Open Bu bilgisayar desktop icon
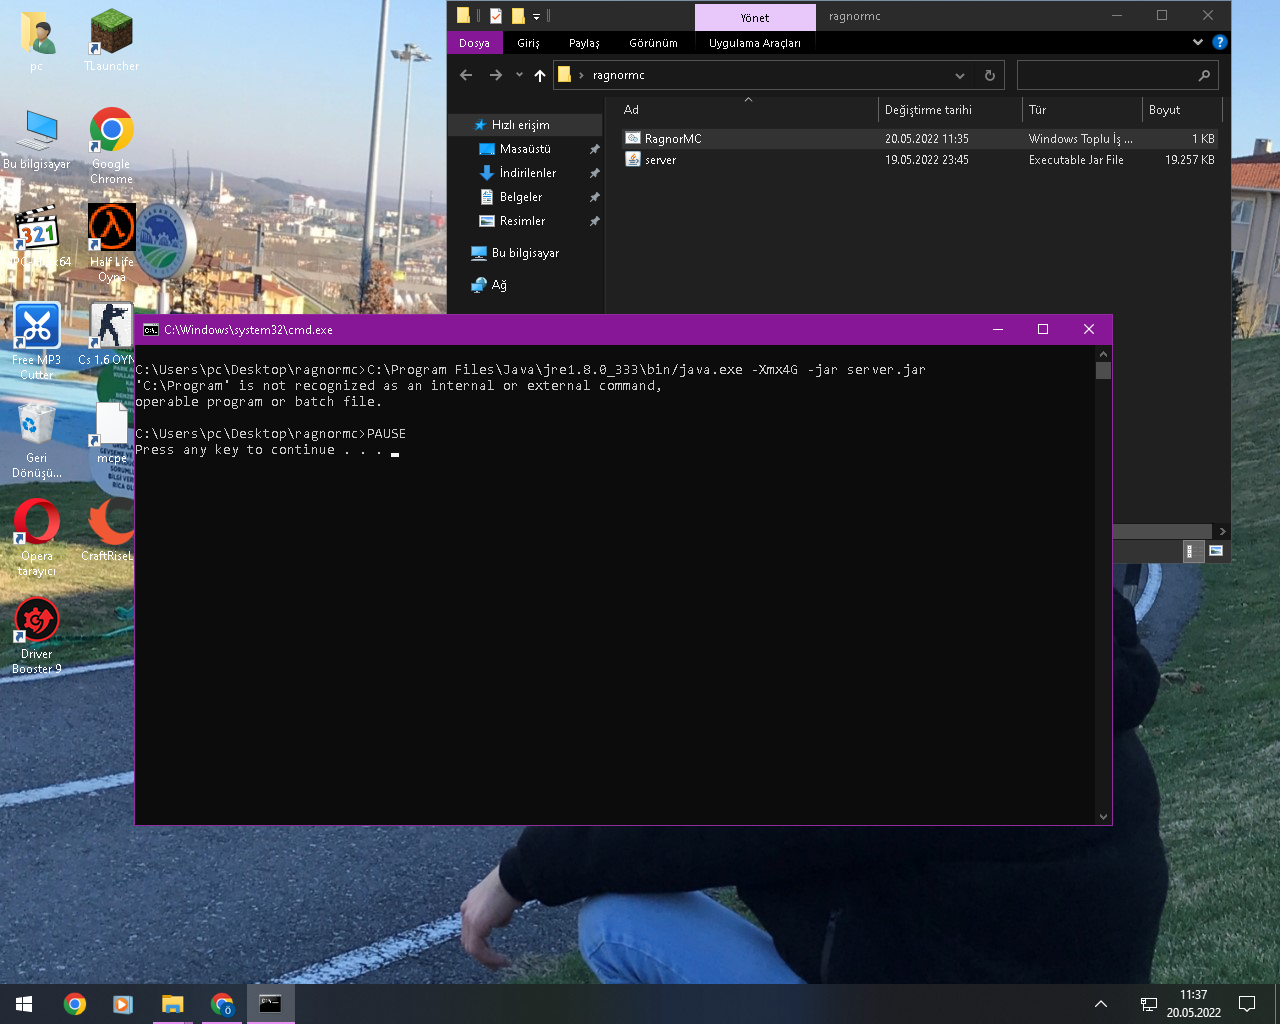 (x=37, y=139)
